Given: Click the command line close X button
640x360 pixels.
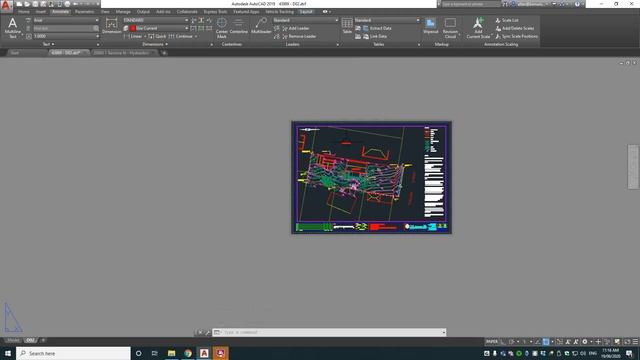Looking at the screenshot, I should [x=200, y=332].
